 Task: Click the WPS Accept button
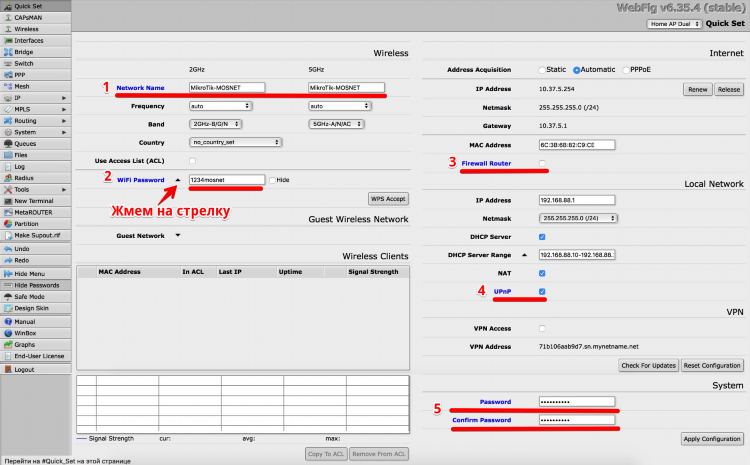click(388, 199)
